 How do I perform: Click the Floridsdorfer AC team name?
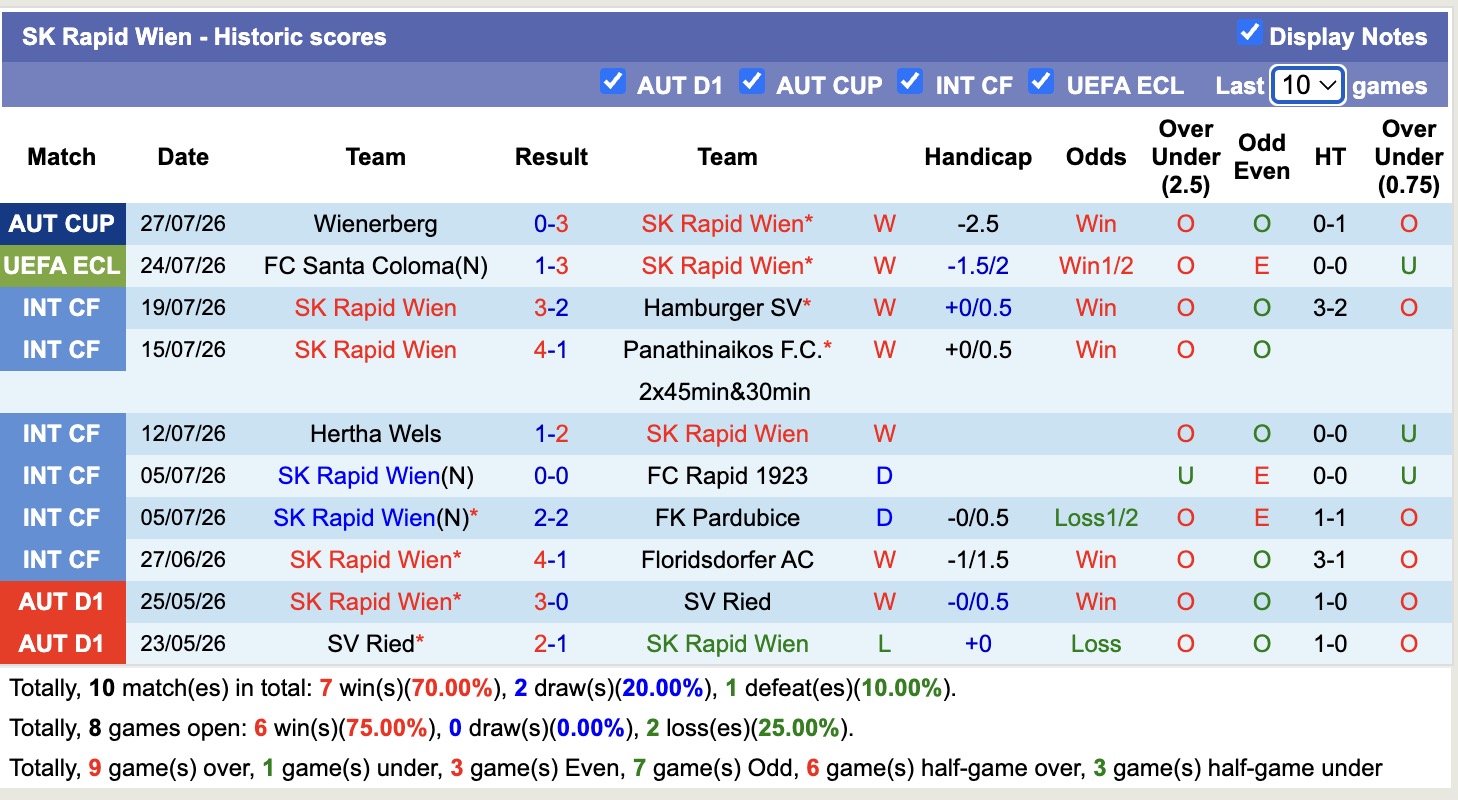pyautogui.click(x=727, y=560)
